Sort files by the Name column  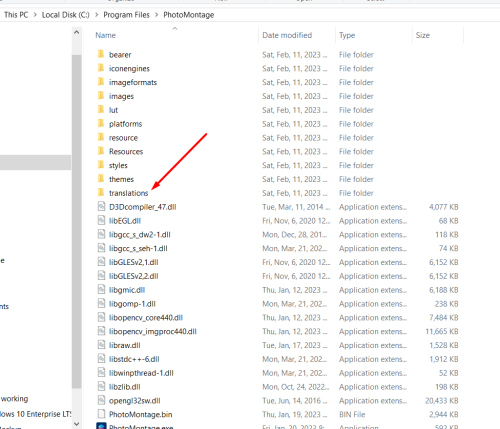[105, 35]
